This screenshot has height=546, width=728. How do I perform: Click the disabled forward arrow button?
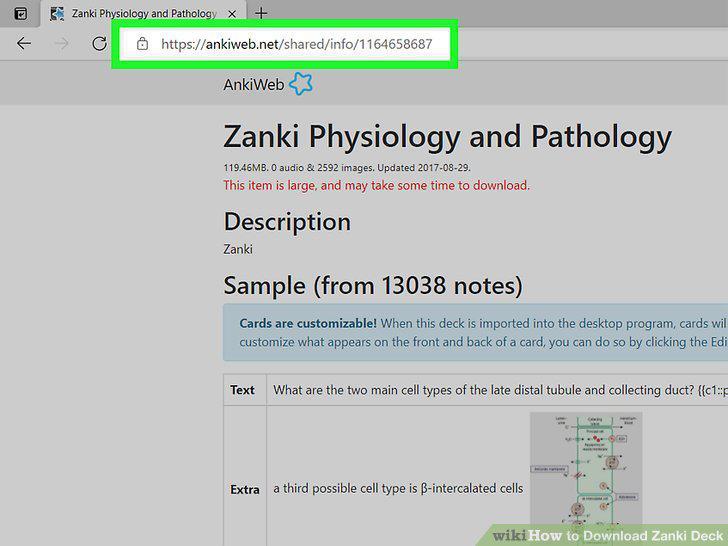pyautogui.click(x=61, y=44)
